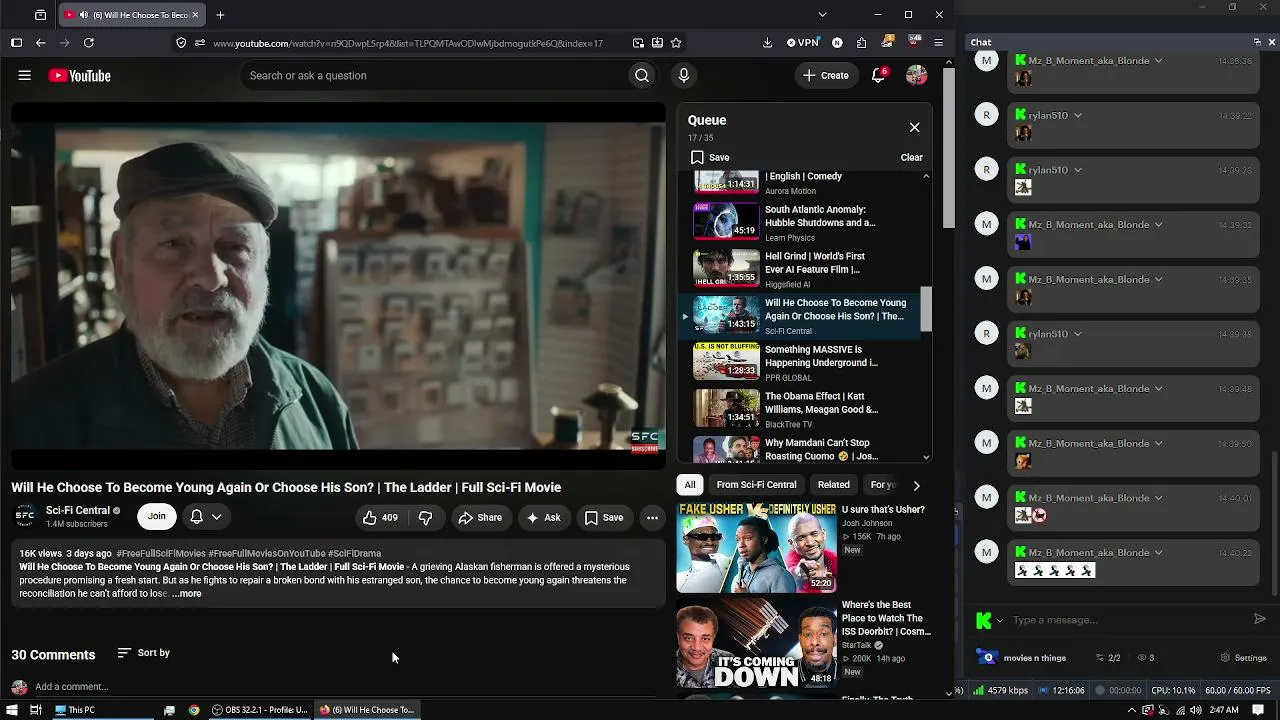Open ISS Deorbit StarTalk video thumbnail

coord(757,643)
